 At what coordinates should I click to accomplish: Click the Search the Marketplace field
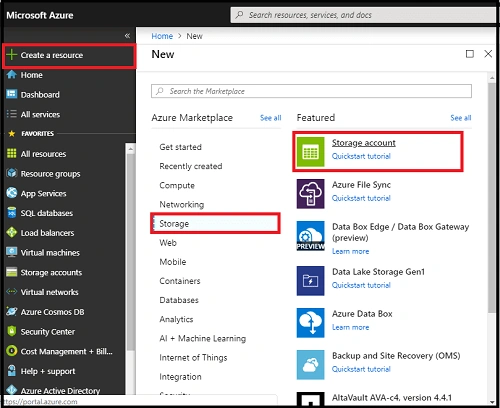(311, 91)
